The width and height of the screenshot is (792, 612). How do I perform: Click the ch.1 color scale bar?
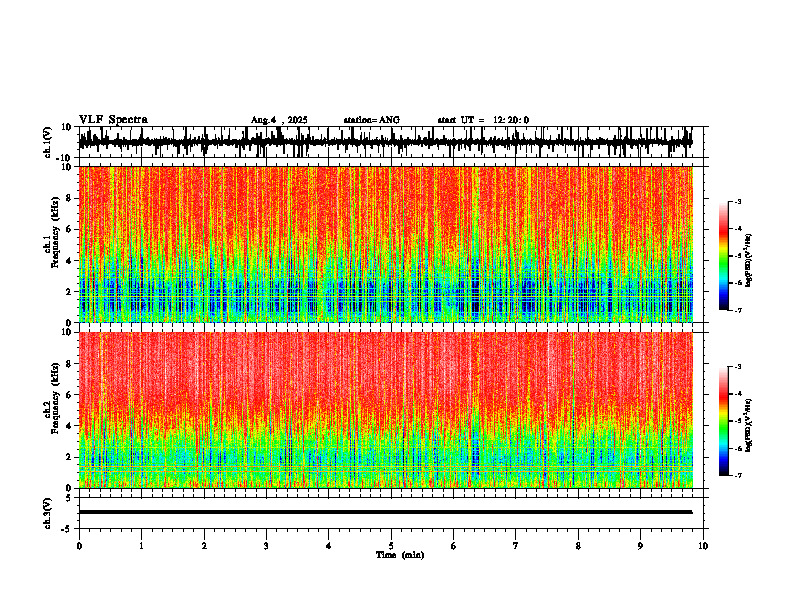tap(723, 256)
